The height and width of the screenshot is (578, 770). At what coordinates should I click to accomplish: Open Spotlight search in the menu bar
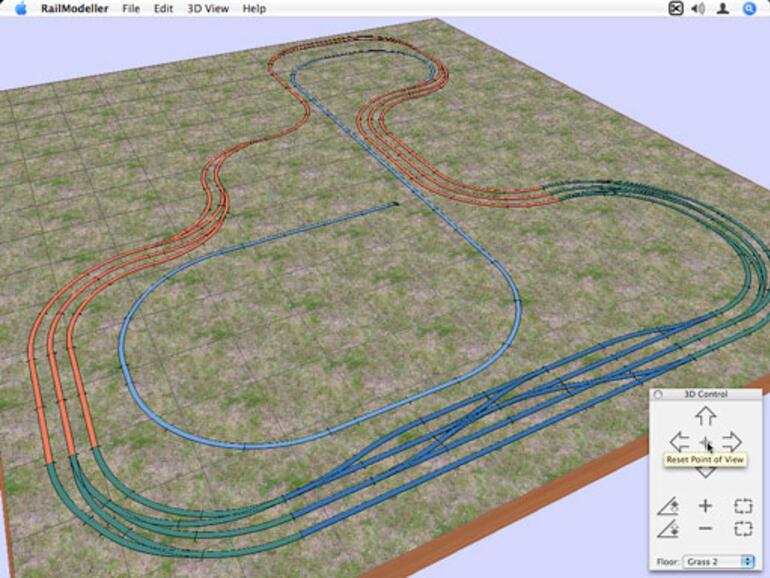[749, 8]
